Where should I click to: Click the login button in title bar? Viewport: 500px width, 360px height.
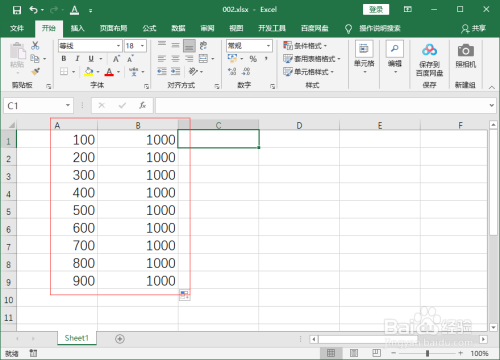coord(376,10)
